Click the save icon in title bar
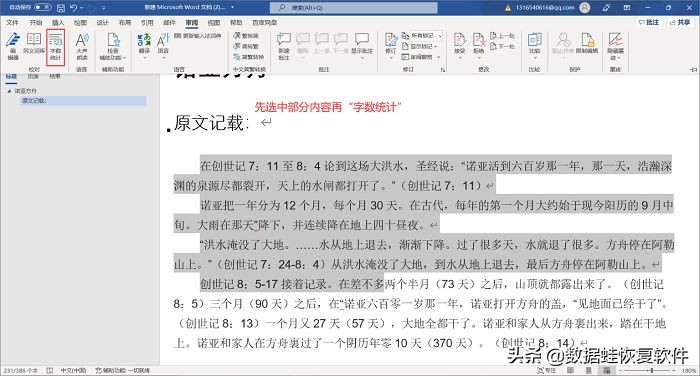 (x=61, y=8)
